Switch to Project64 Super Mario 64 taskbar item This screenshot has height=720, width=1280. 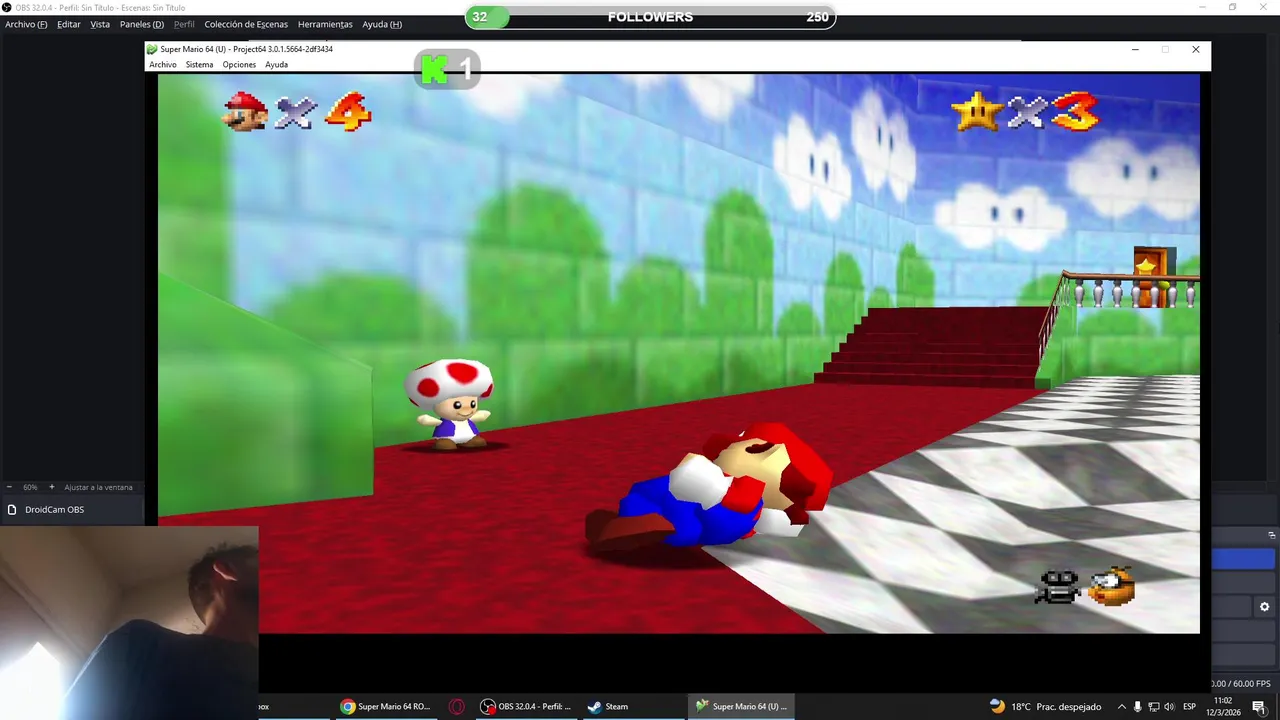coord(741,706)
